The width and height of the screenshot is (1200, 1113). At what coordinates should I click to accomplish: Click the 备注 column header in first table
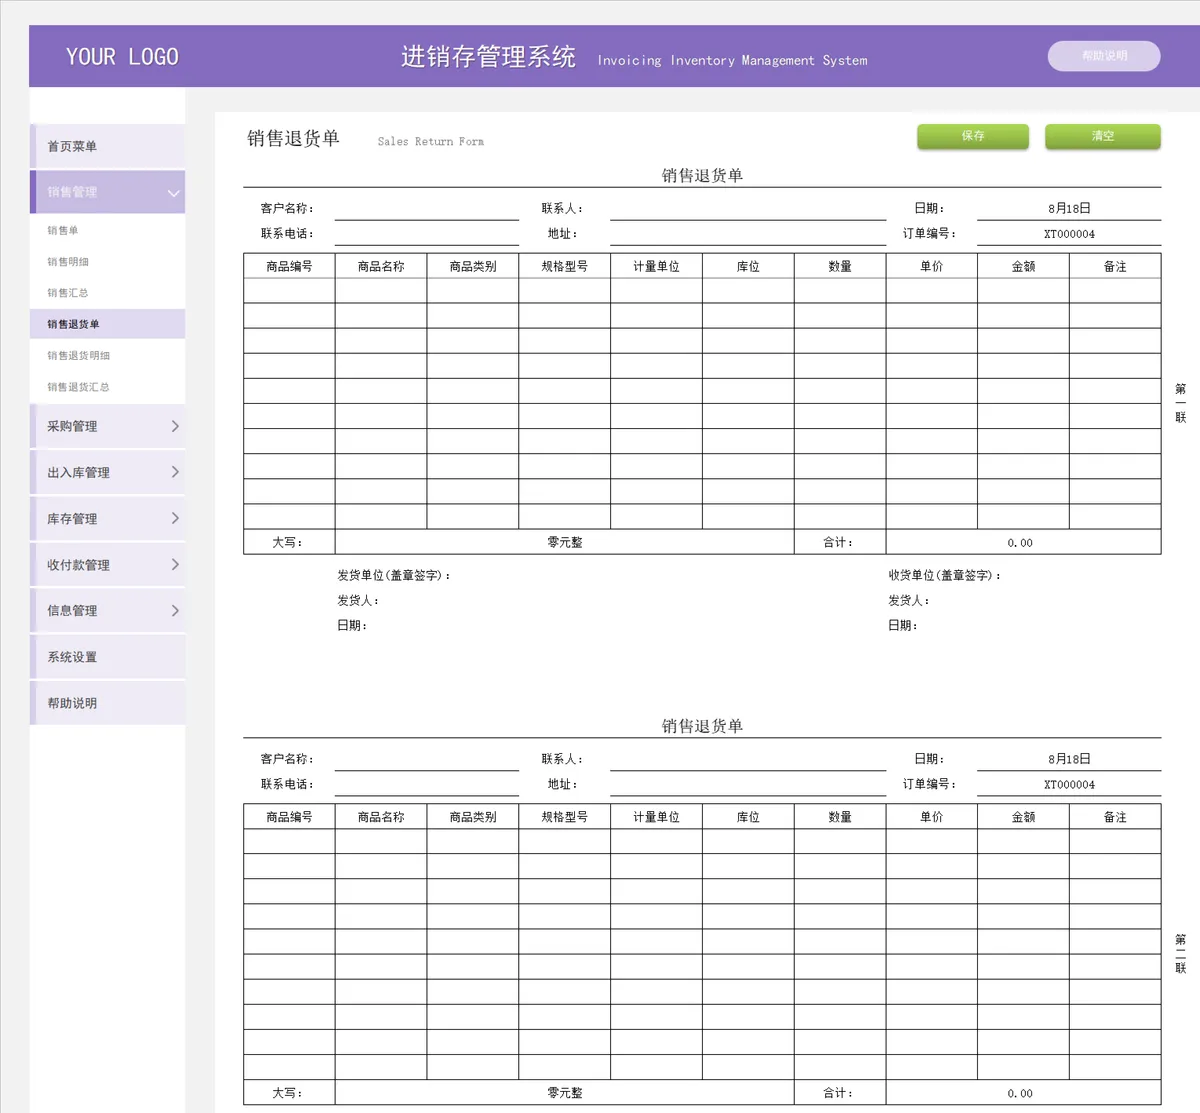coord(1115,266)
